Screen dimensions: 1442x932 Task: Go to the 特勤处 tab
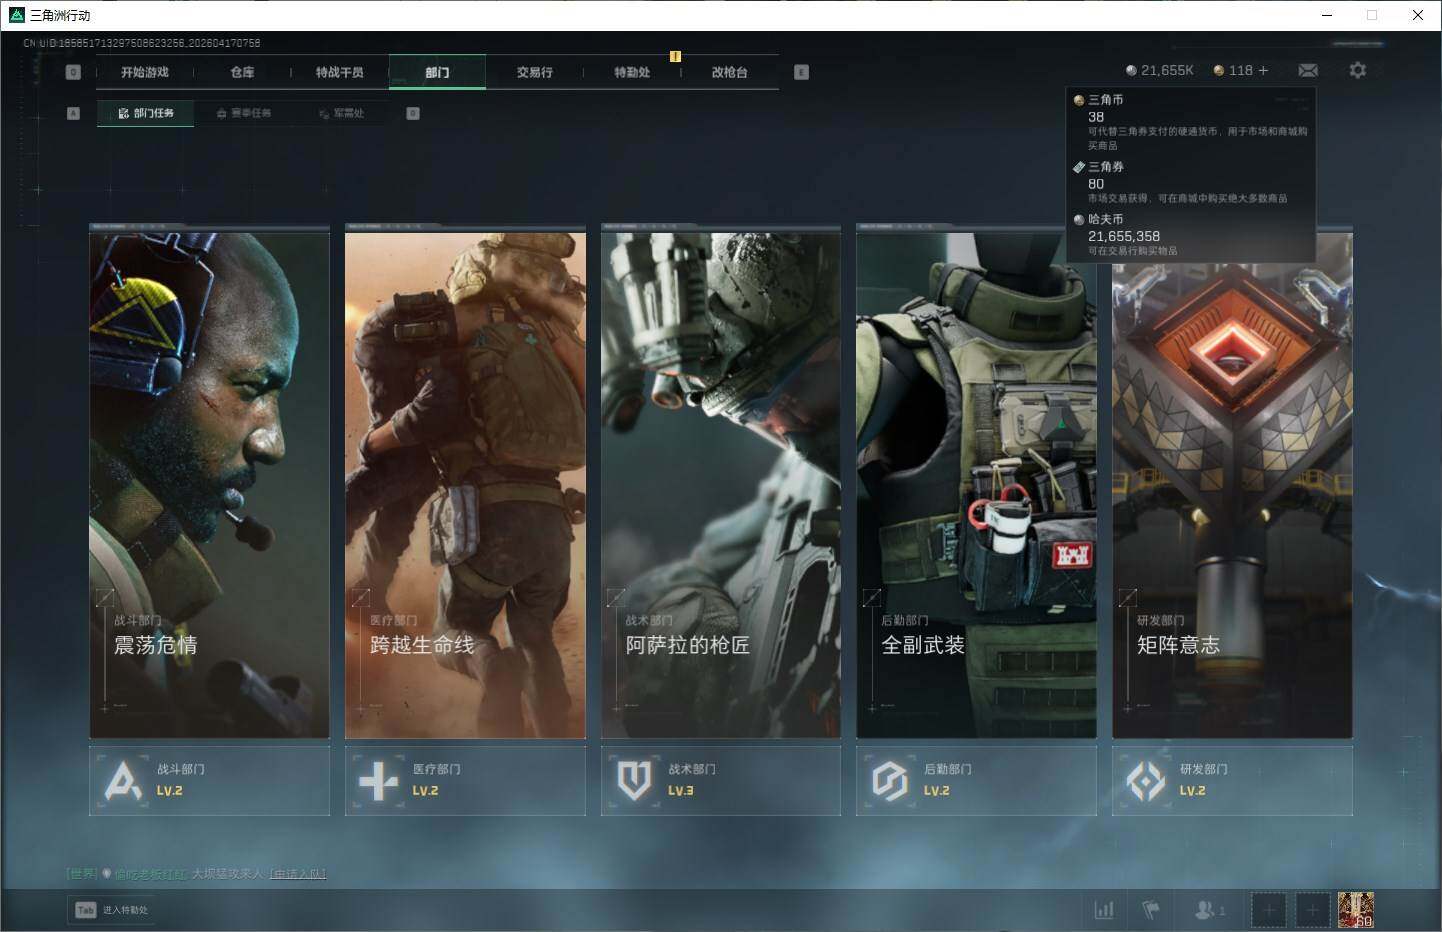632,72
